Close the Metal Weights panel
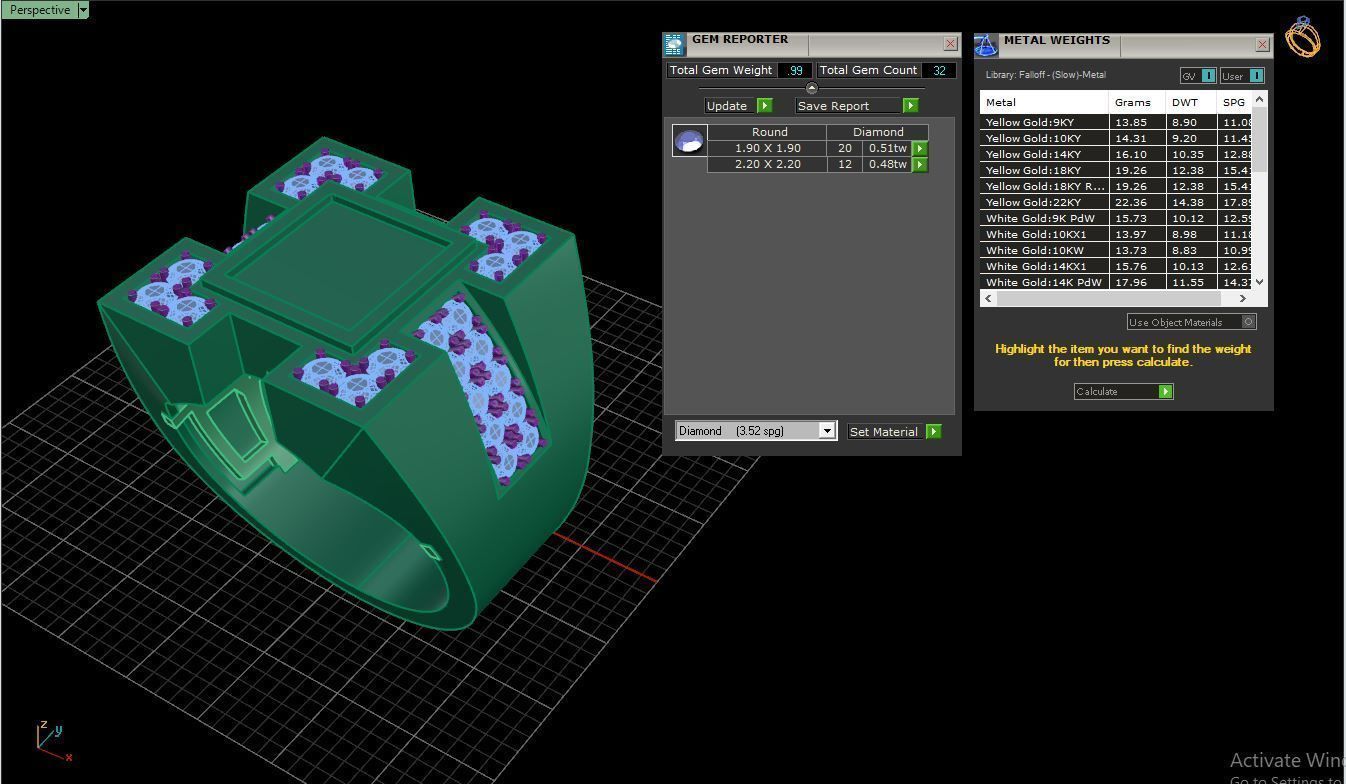The image size is (1346, 784). [1262, 44]
